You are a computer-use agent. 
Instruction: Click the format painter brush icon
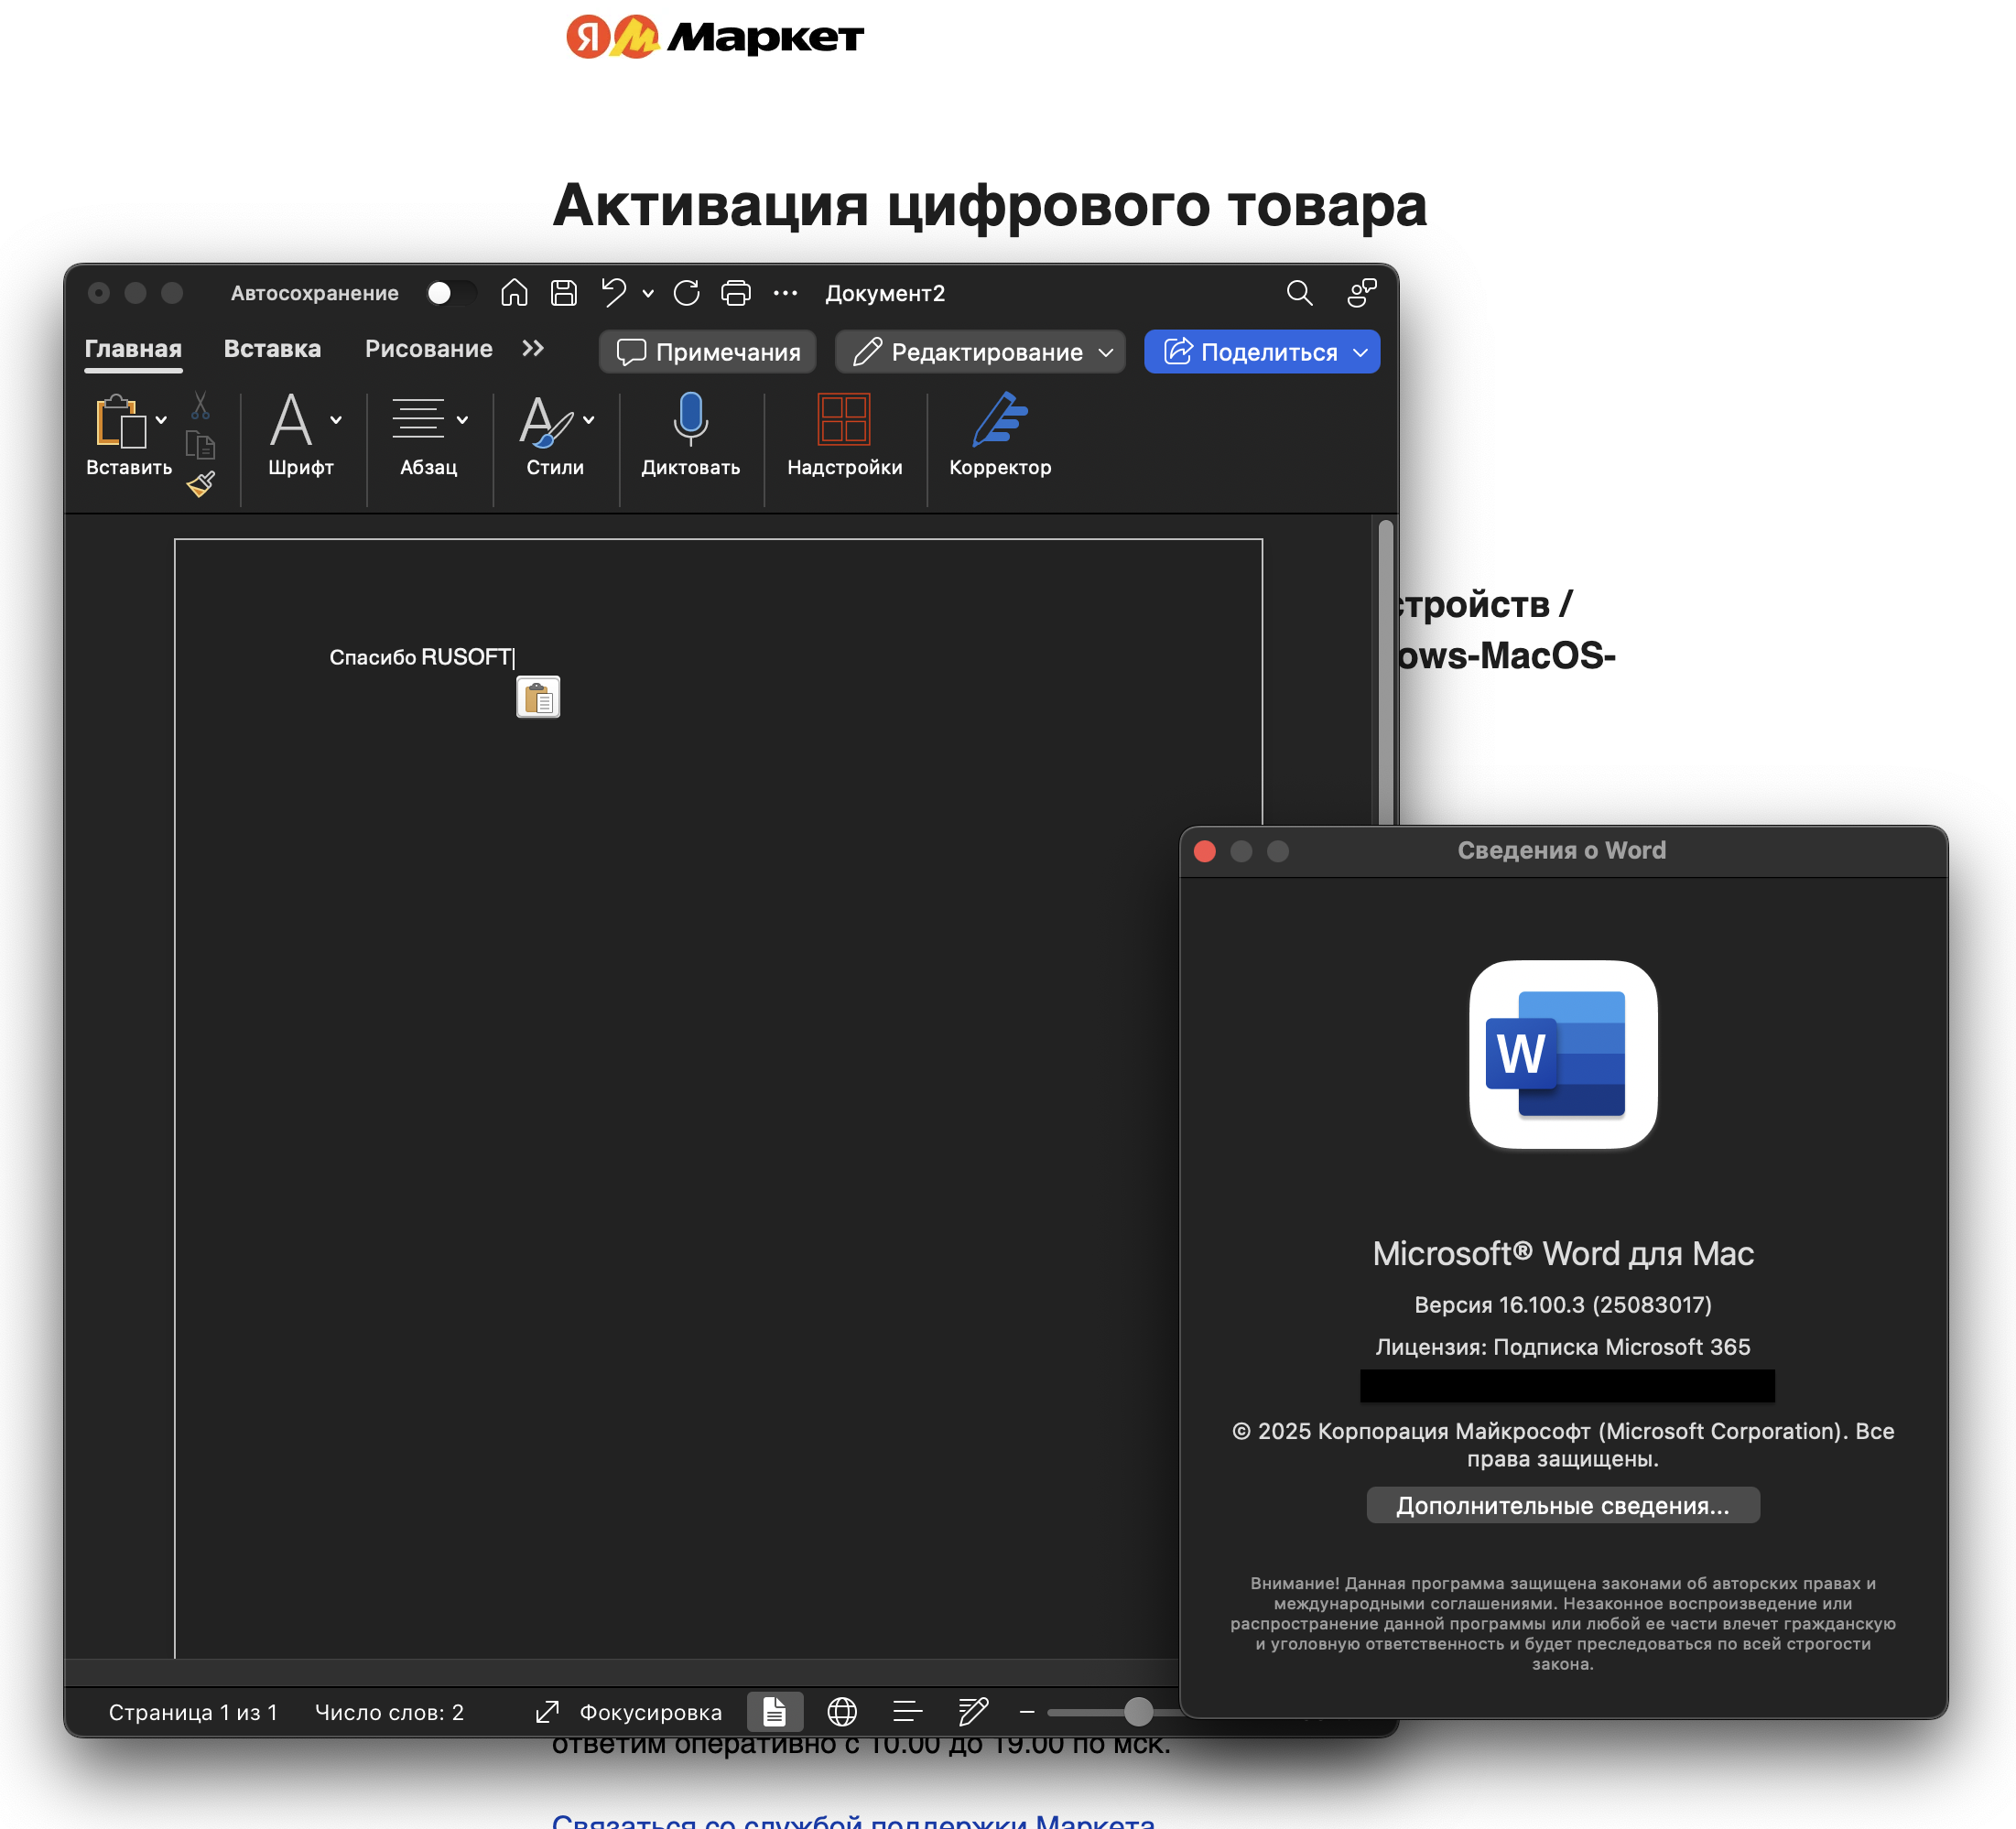(x=201, y=485)
